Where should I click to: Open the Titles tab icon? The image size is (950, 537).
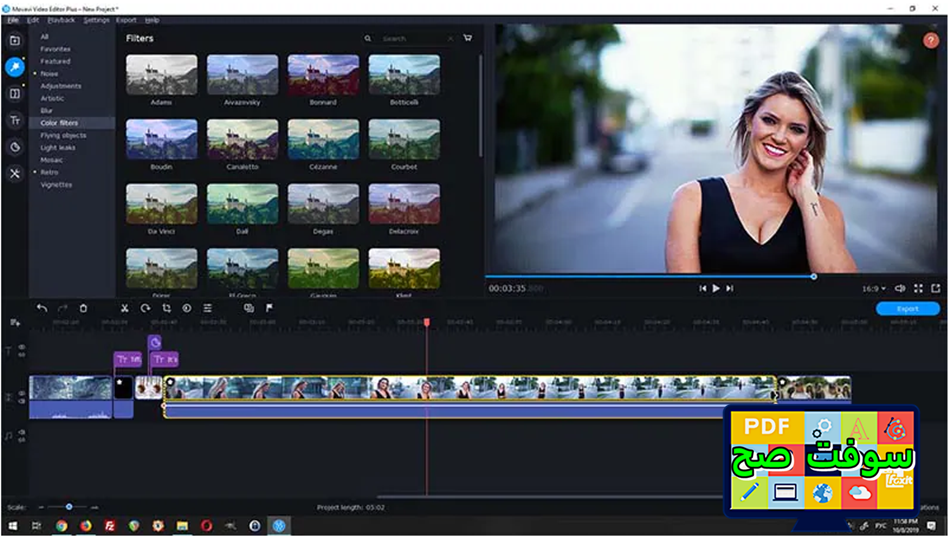(15, 120)
